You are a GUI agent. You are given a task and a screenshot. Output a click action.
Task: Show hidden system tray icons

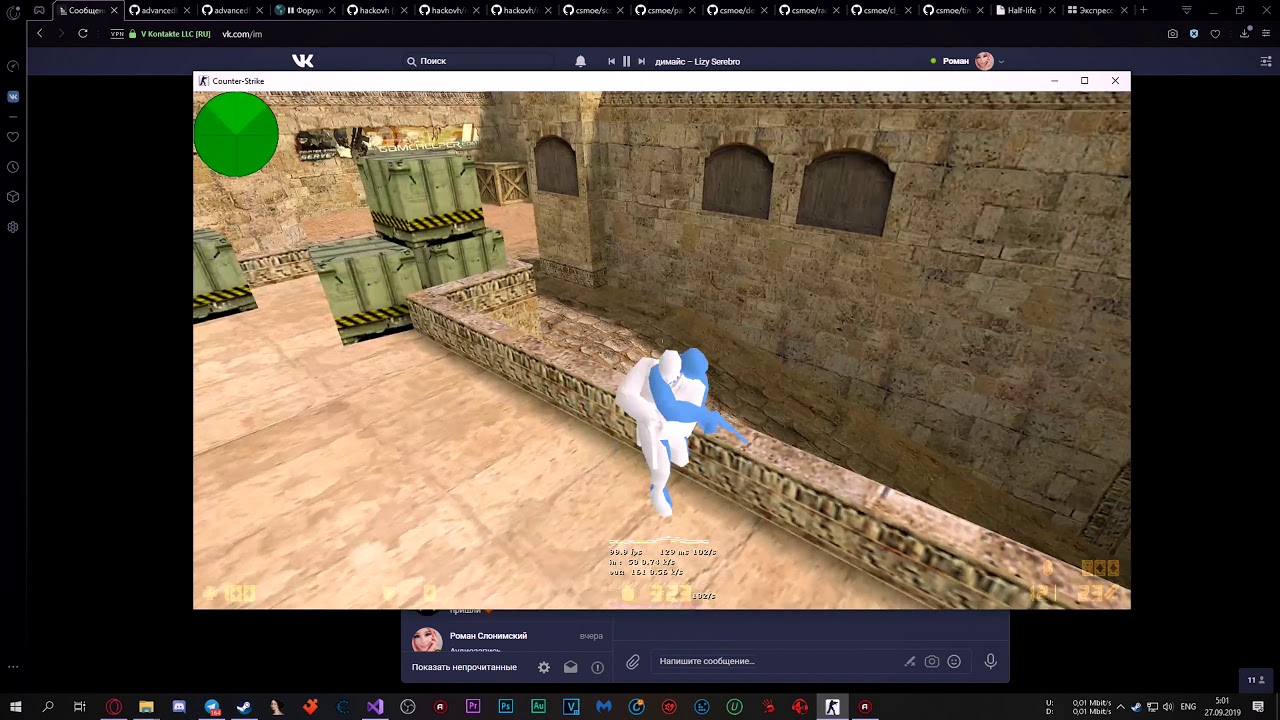(x=1120, y=707)
